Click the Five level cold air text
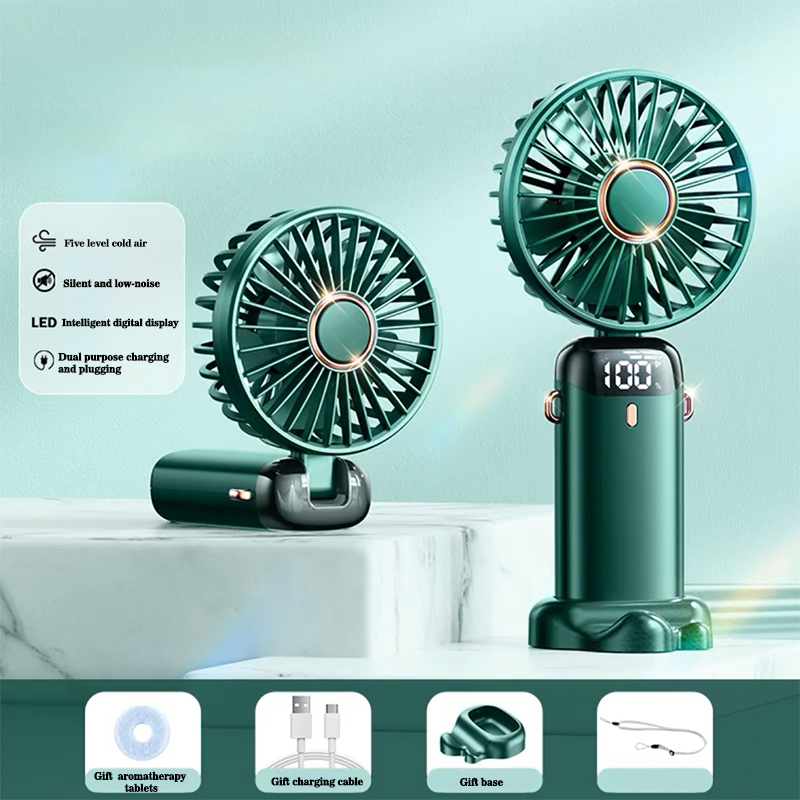The width and height of the screenshot is (800, 800). pos(106,243)
